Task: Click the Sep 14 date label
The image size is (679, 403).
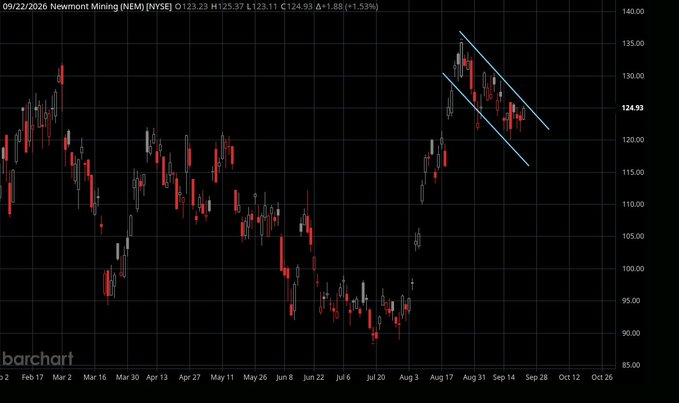Action: click(x=504, y=377)
